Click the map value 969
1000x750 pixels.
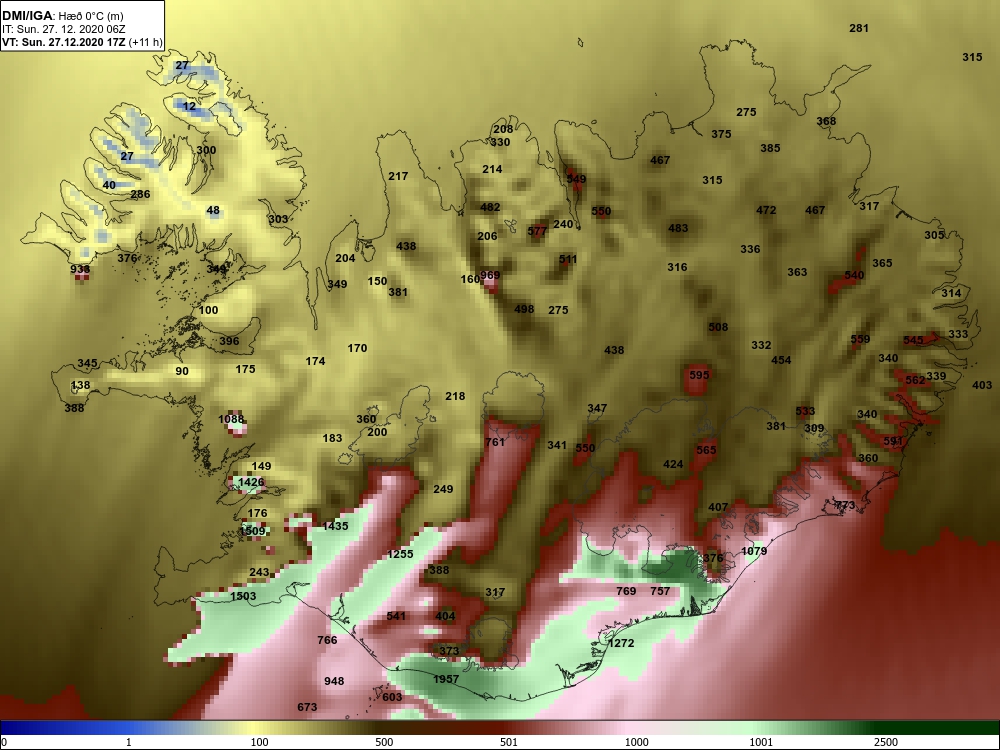pos(490,276)
